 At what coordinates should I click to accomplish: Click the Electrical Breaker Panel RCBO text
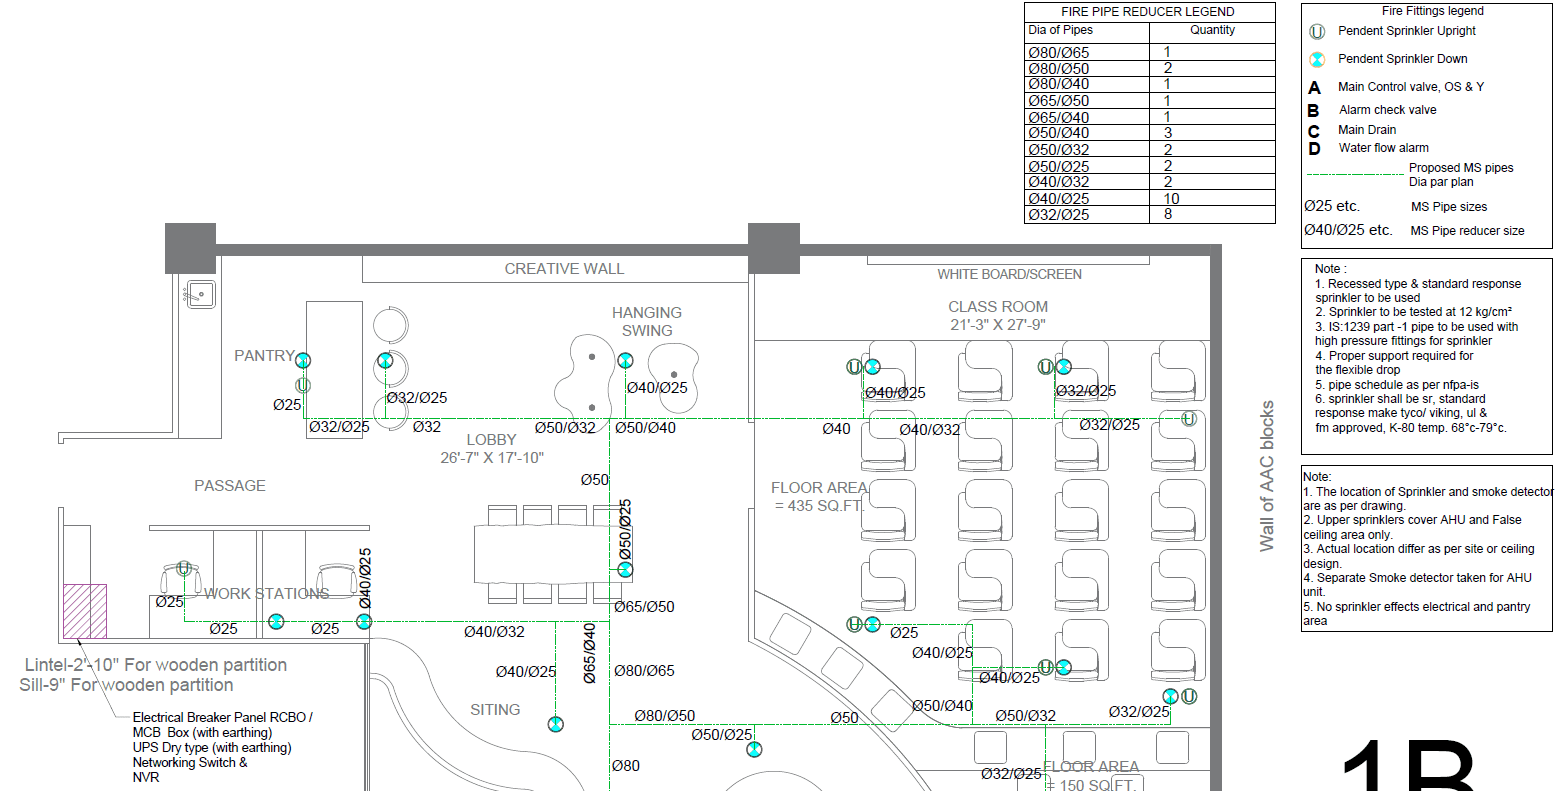point(223,718)
